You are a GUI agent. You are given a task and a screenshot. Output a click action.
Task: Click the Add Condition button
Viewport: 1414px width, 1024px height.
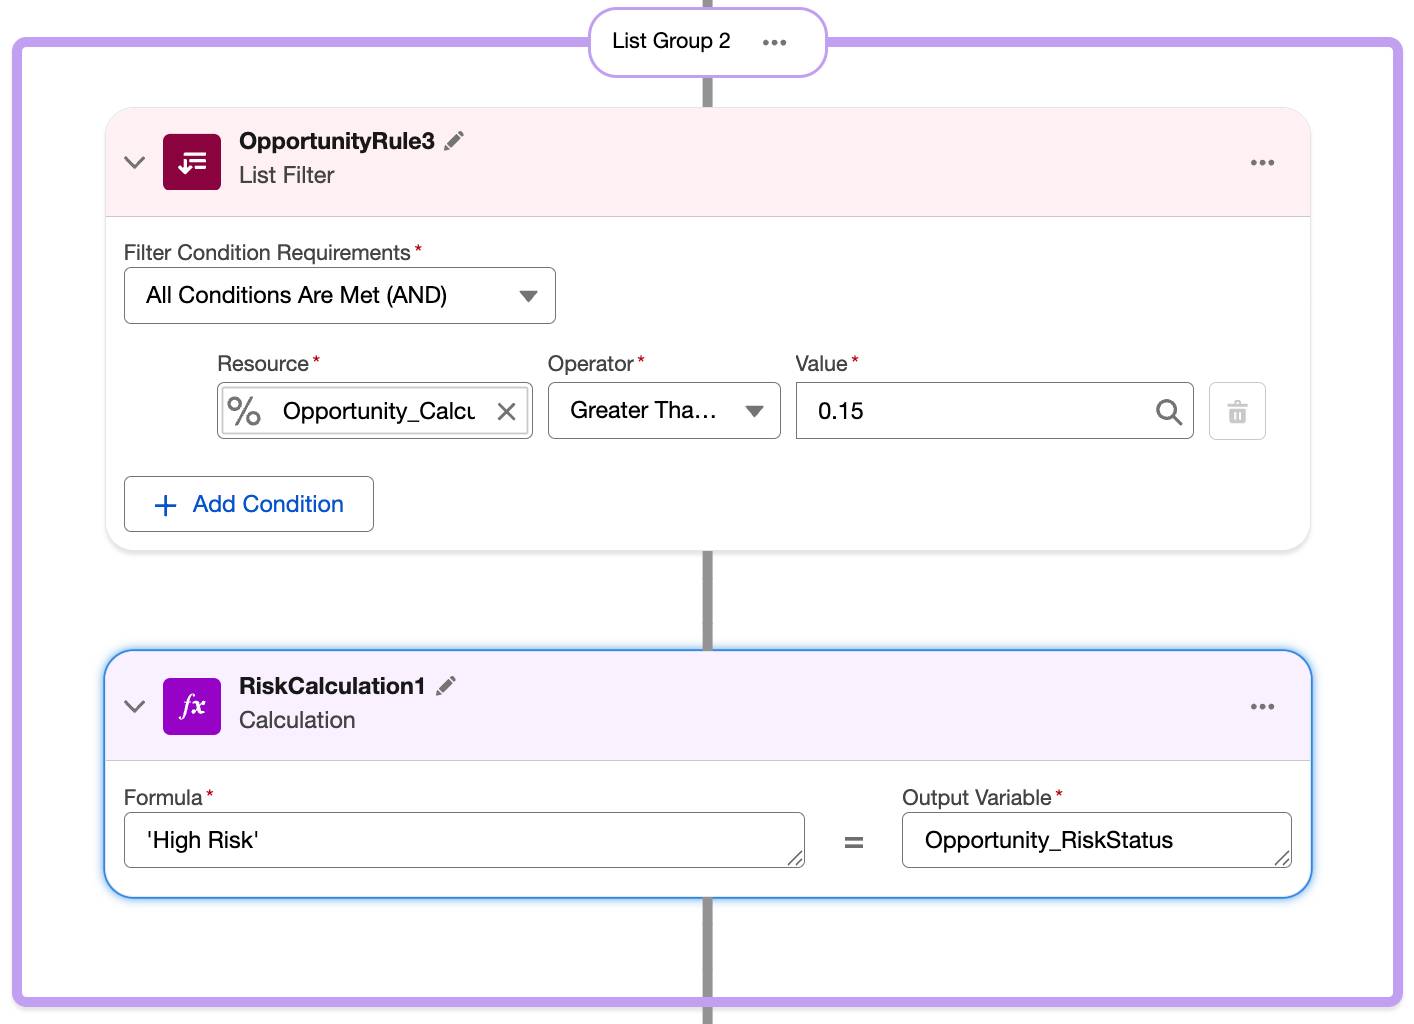(x=249, y=504)
